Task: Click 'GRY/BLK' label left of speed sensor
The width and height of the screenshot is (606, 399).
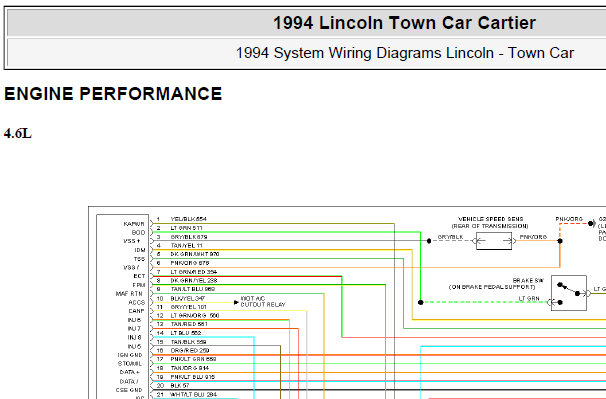Action: (x=450, y=237)
